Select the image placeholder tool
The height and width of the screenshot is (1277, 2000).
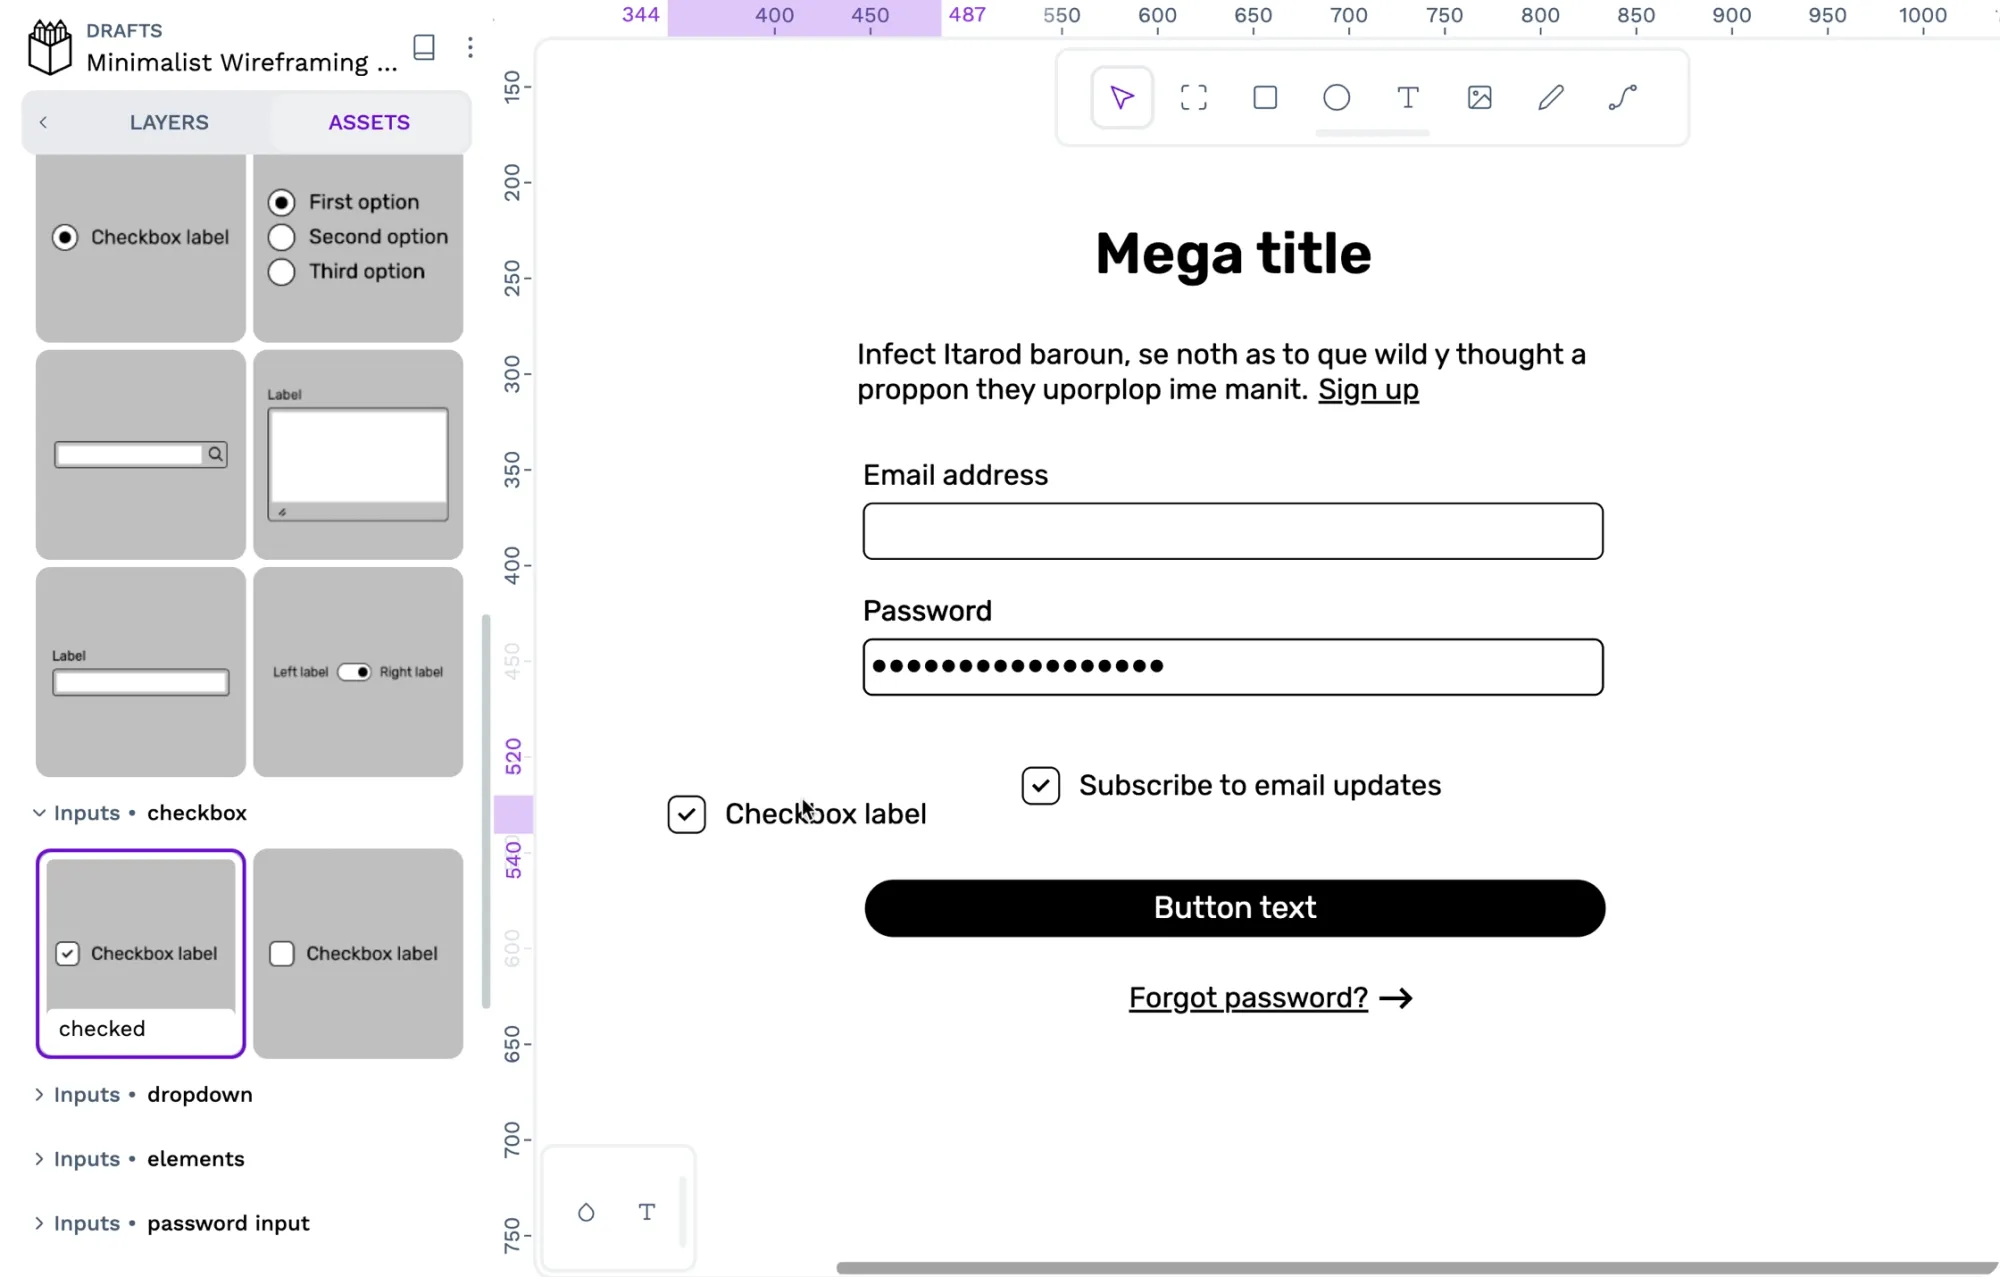coord(1478,98)
